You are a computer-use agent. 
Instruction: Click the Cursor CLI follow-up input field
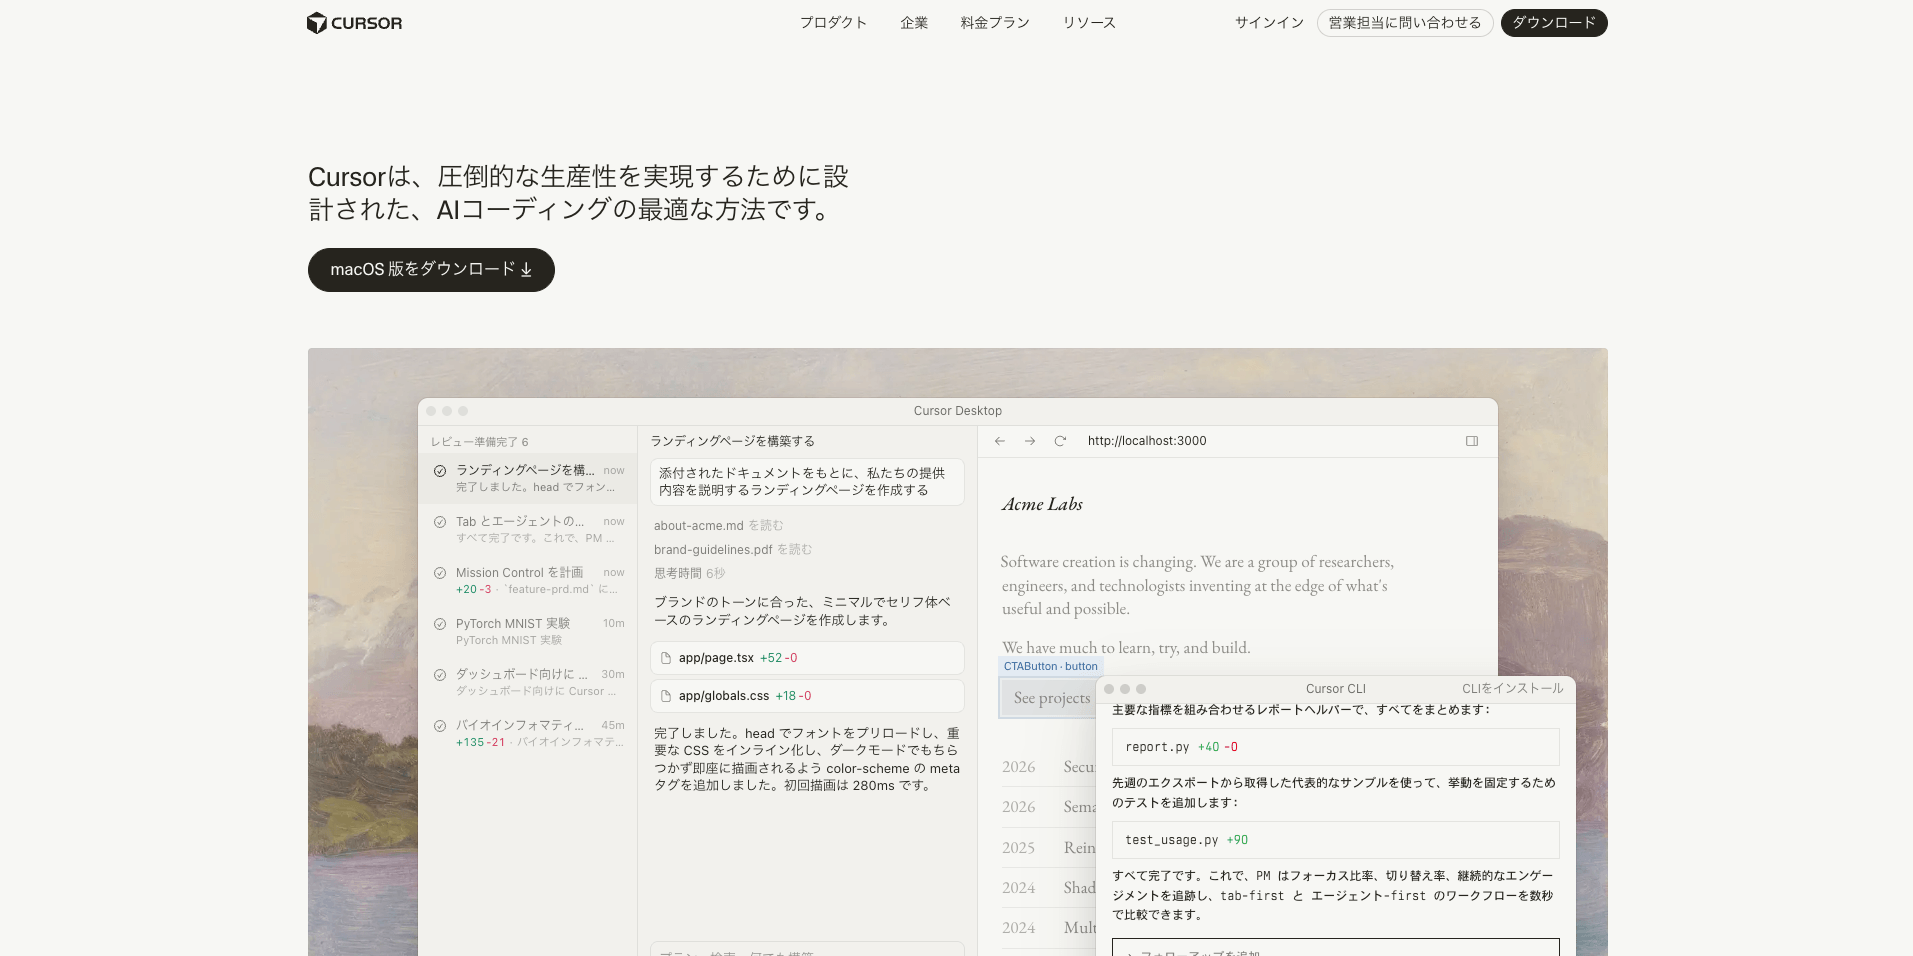point(1335,948)
